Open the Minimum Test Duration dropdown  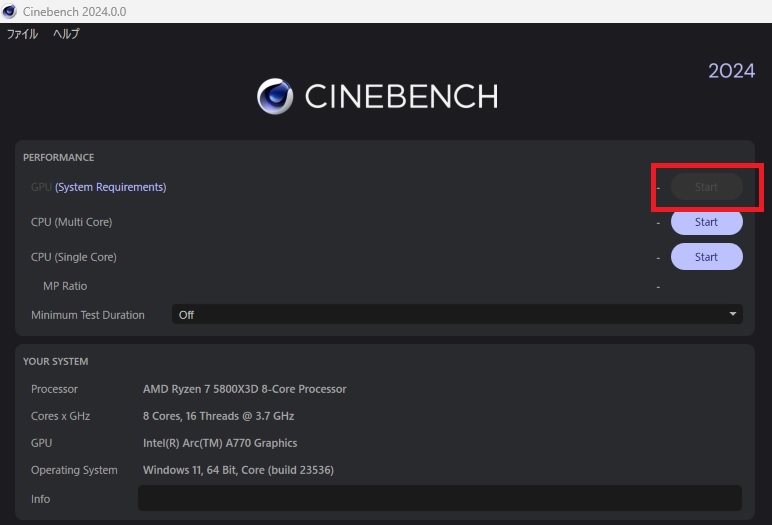point(457,314)
